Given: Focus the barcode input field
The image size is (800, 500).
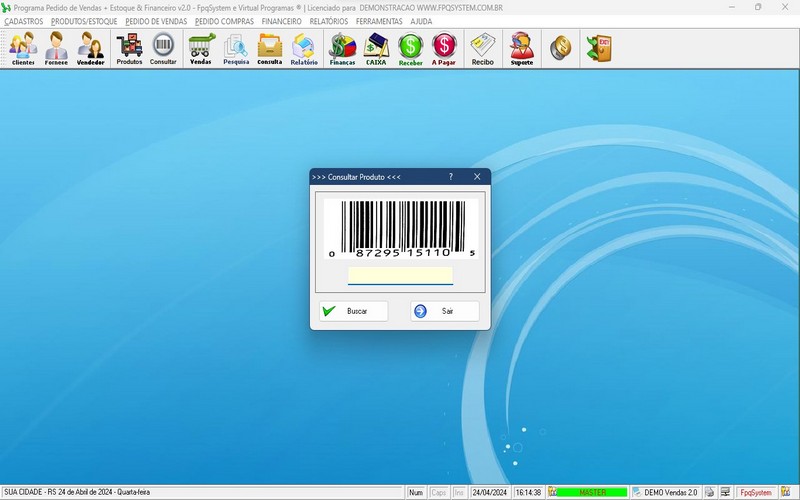Looking at the screenshot, I should (x=401, y=276).
